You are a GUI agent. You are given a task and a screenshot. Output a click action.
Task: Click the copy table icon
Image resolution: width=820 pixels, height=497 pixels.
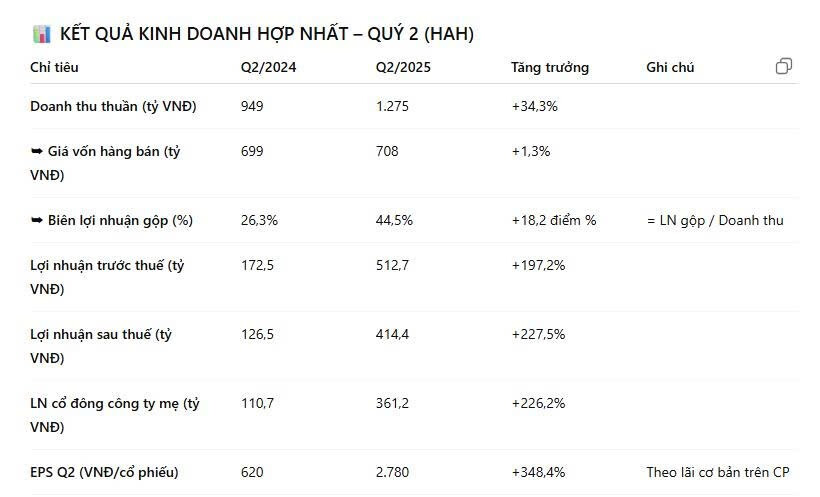(784, 66)
